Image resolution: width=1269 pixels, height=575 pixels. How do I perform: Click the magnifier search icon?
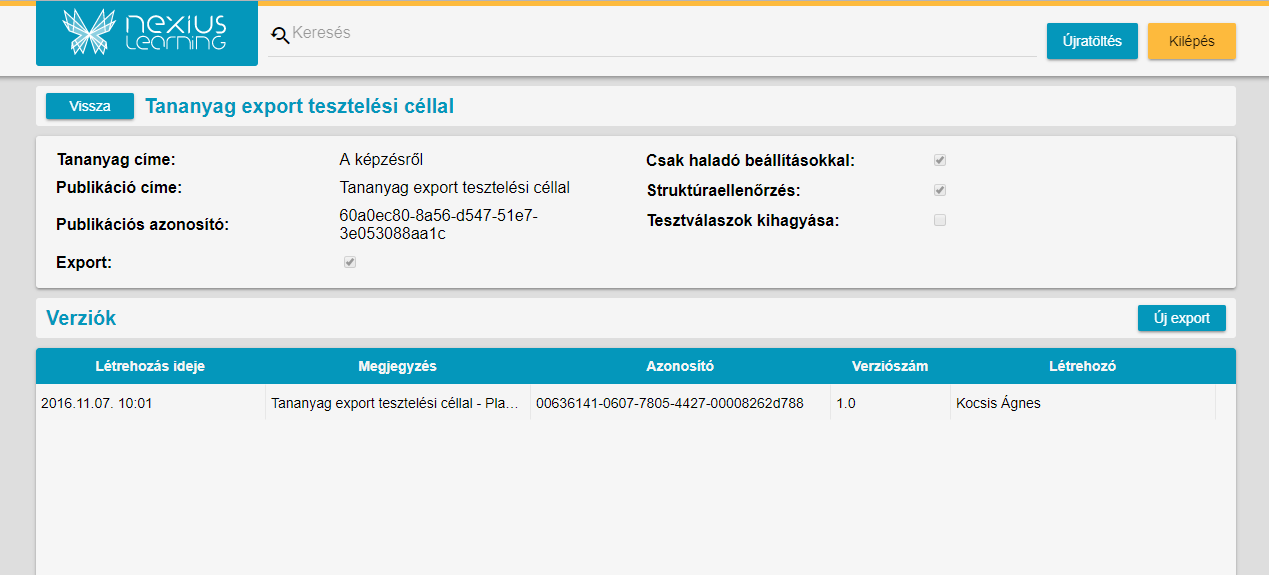(280, 35)
